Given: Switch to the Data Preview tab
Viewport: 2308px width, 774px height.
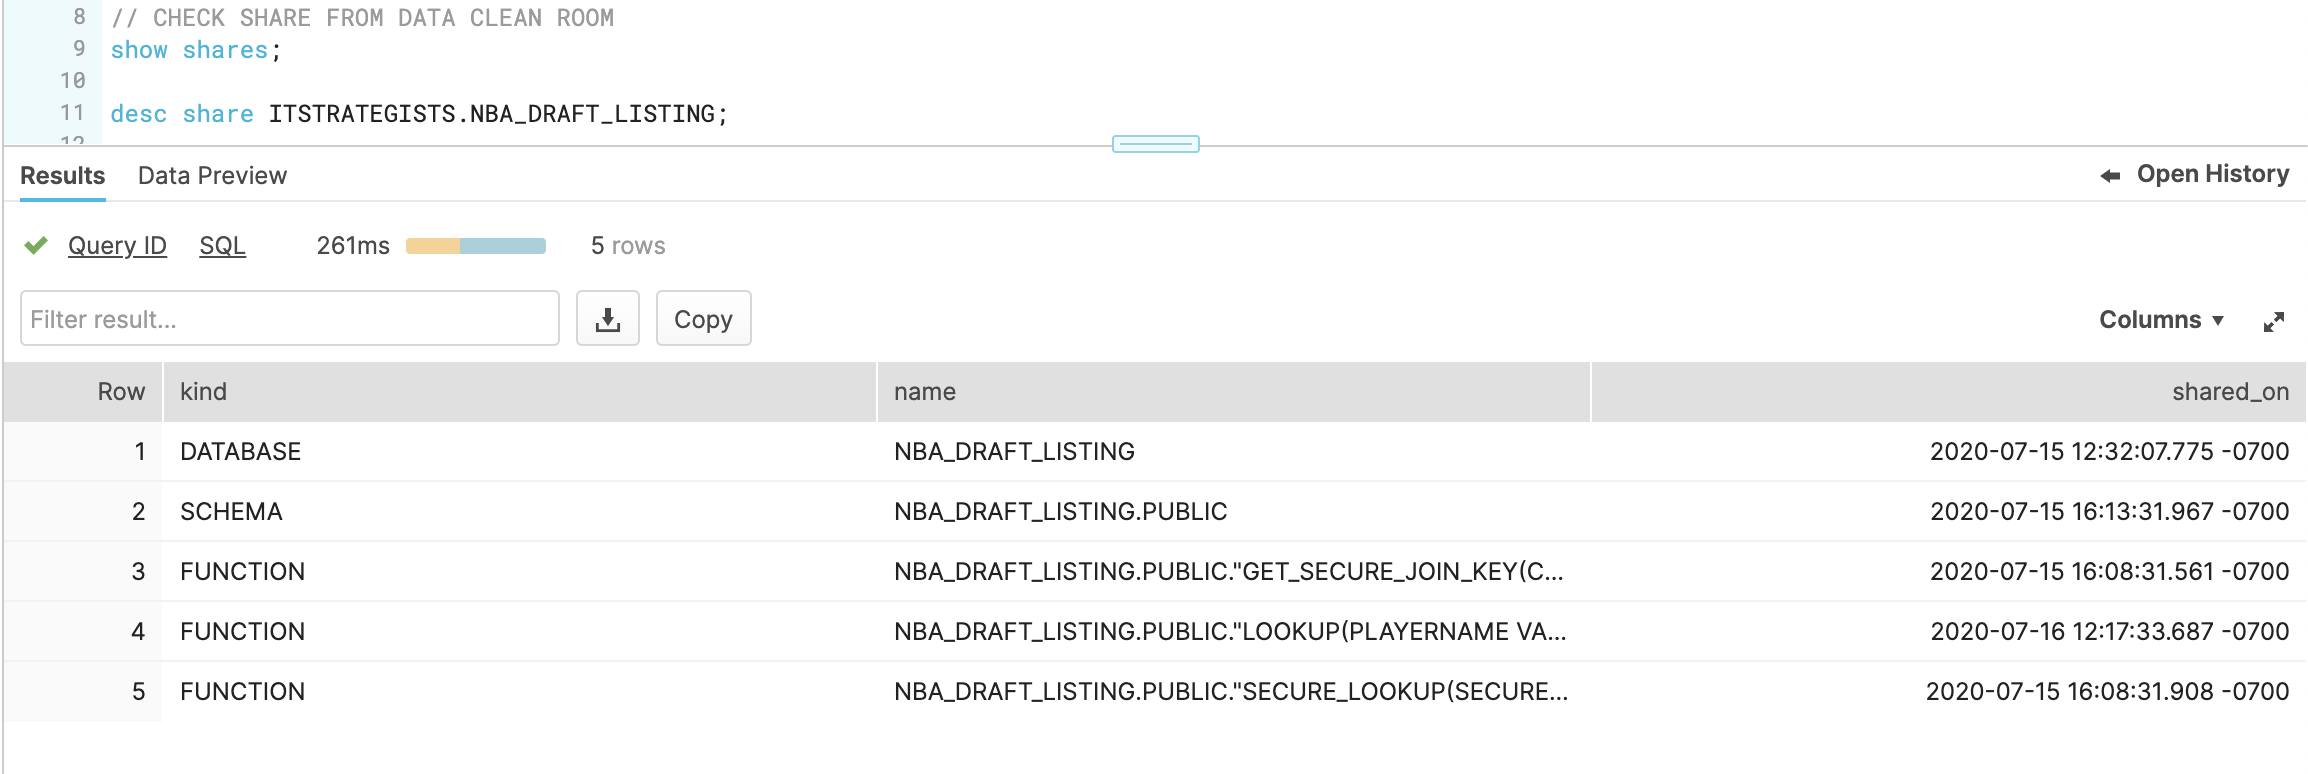Looking at the screenshot, I should pos(212,176).
